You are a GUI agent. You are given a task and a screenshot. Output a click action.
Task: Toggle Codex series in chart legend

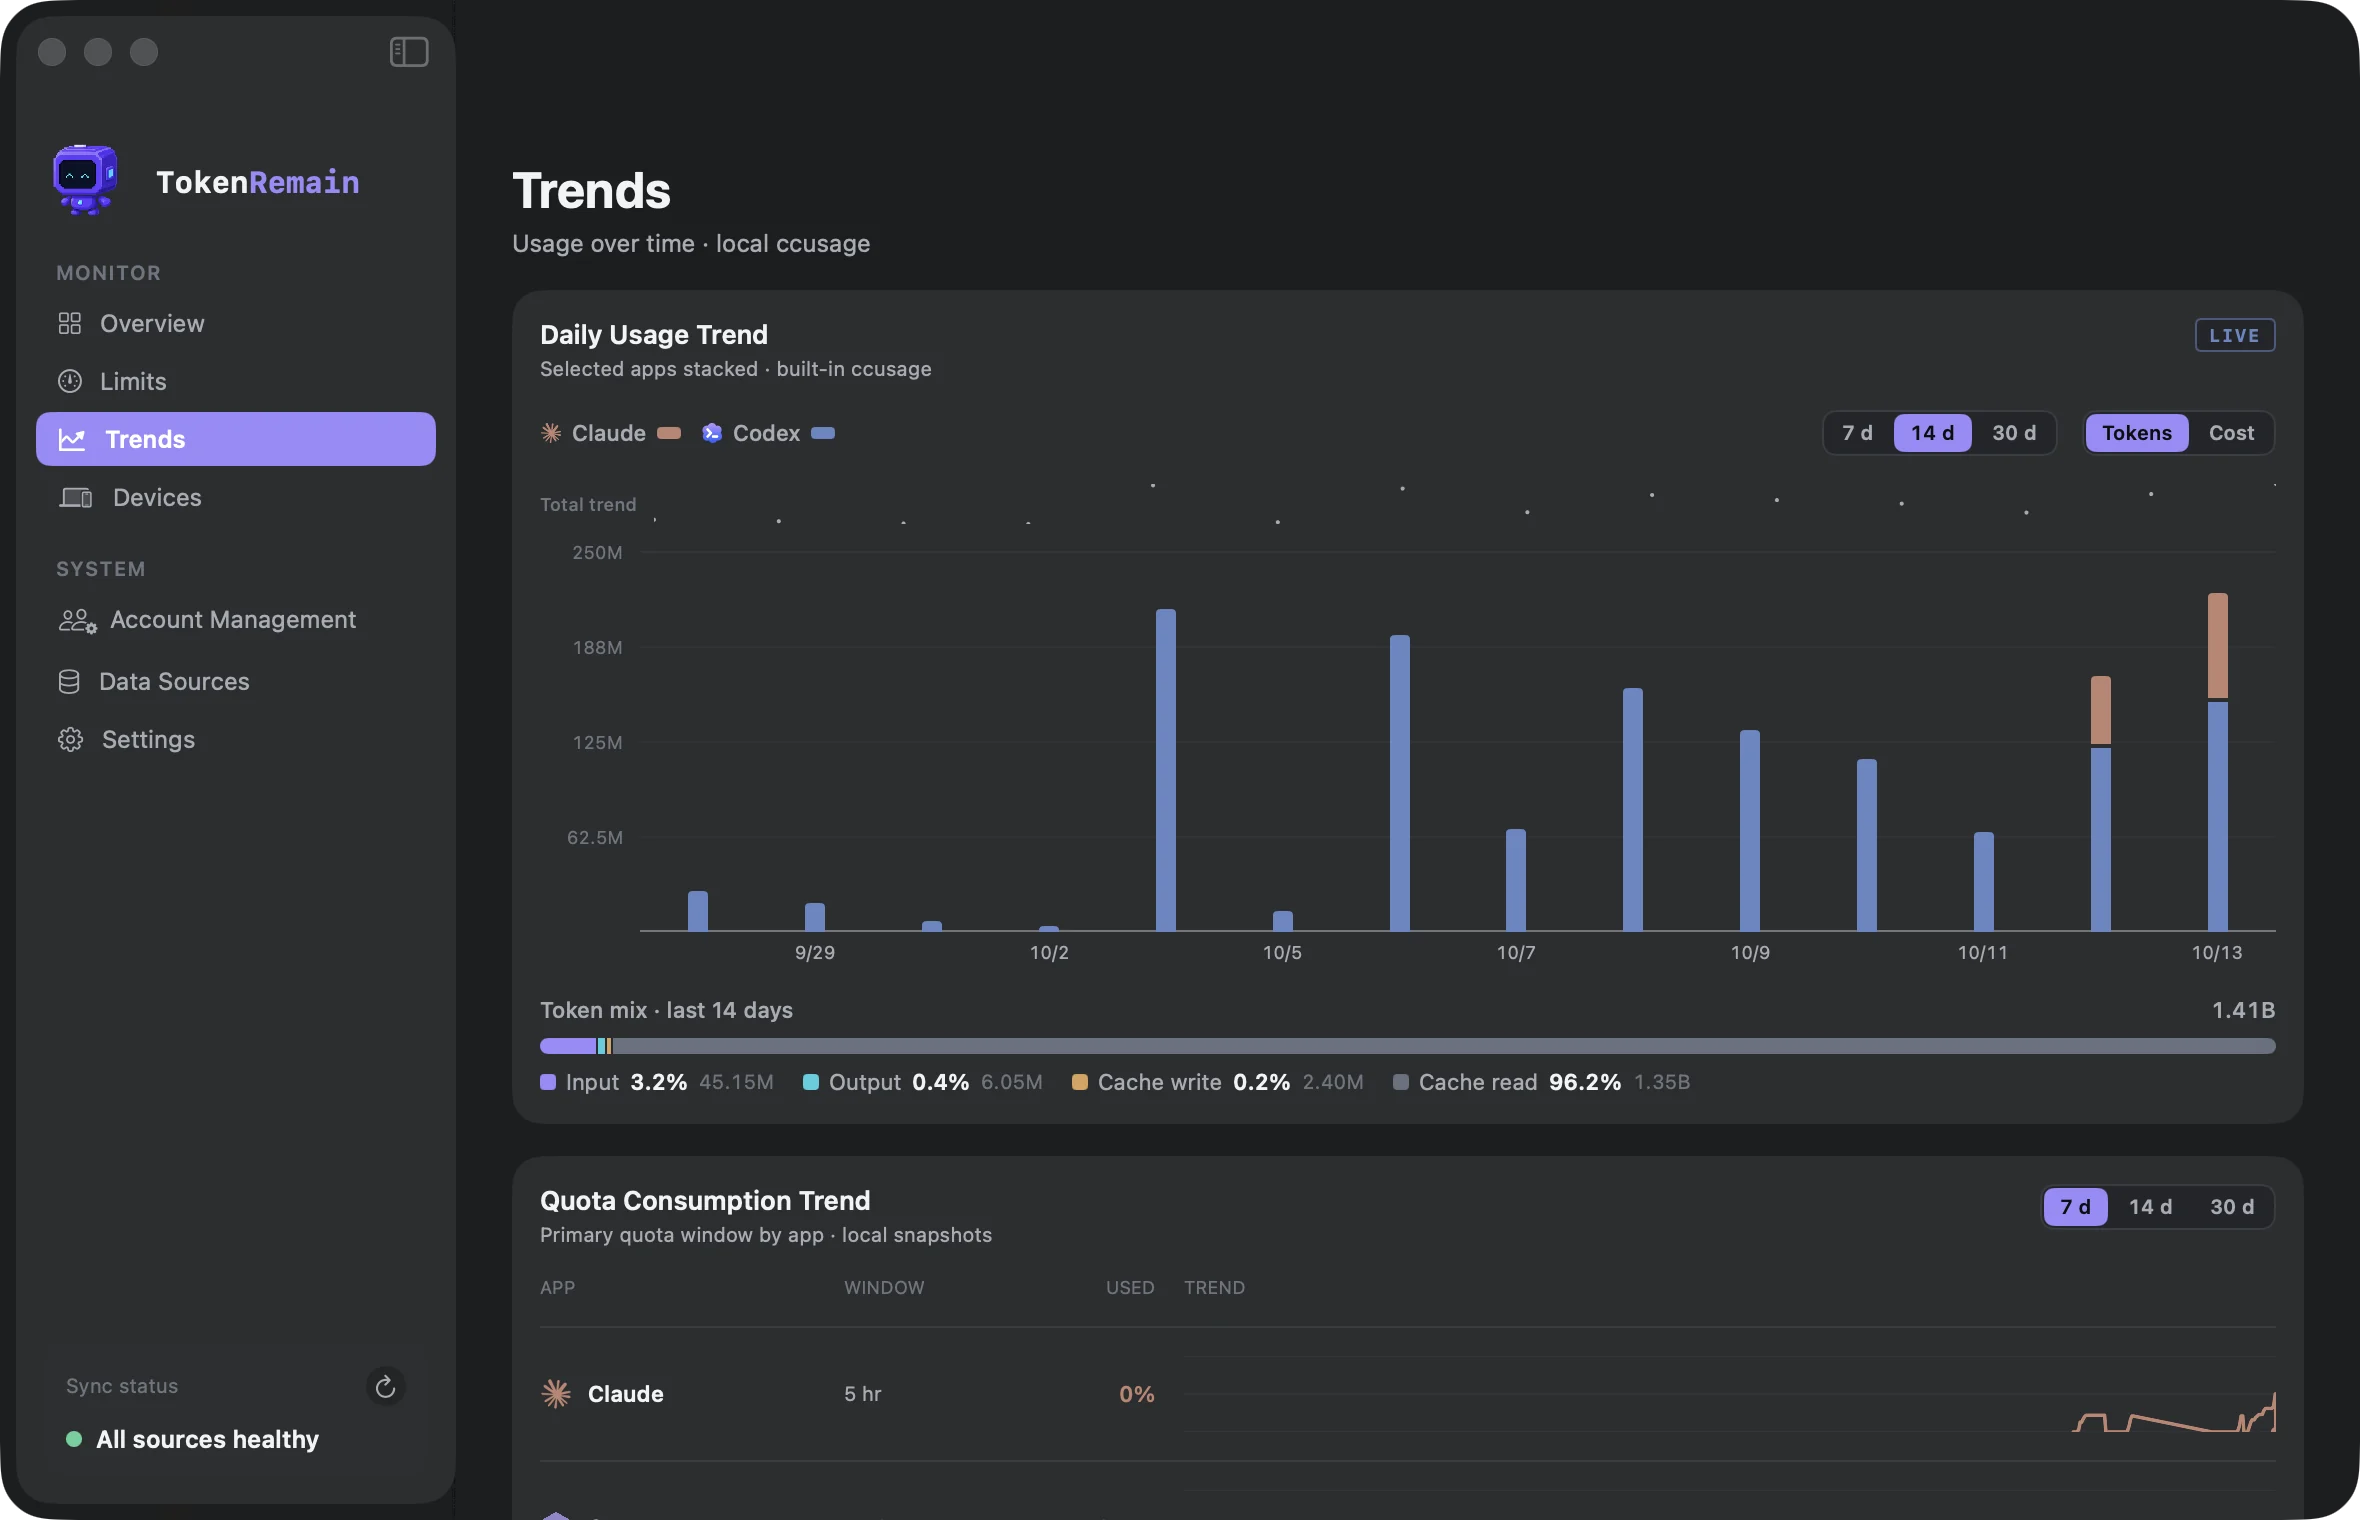click(x=767, y=433)
